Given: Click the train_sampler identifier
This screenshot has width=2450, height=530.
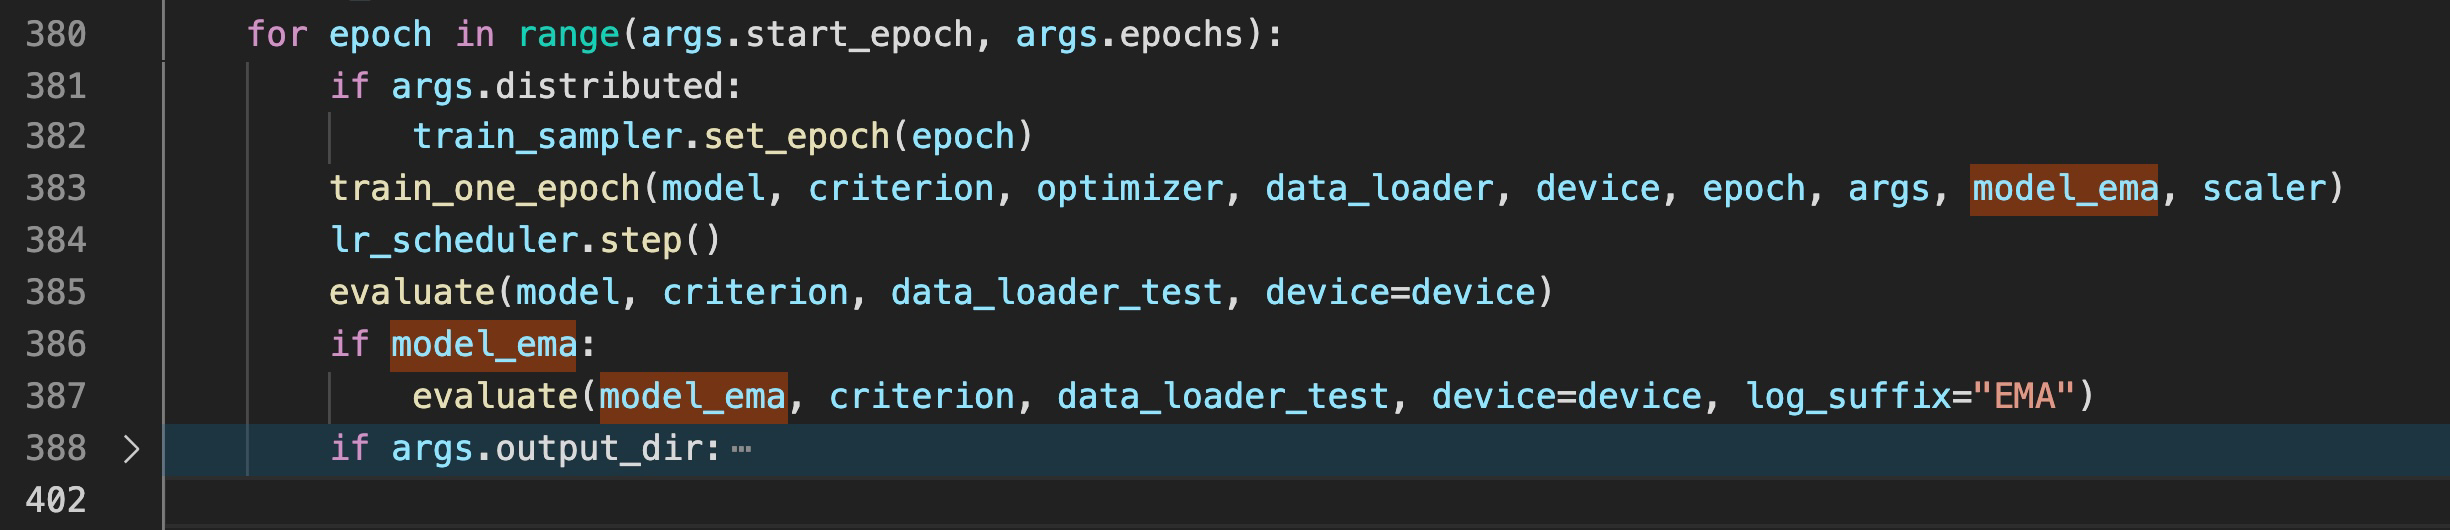Looking at the screenshot, I should click(x=547, y=137).
